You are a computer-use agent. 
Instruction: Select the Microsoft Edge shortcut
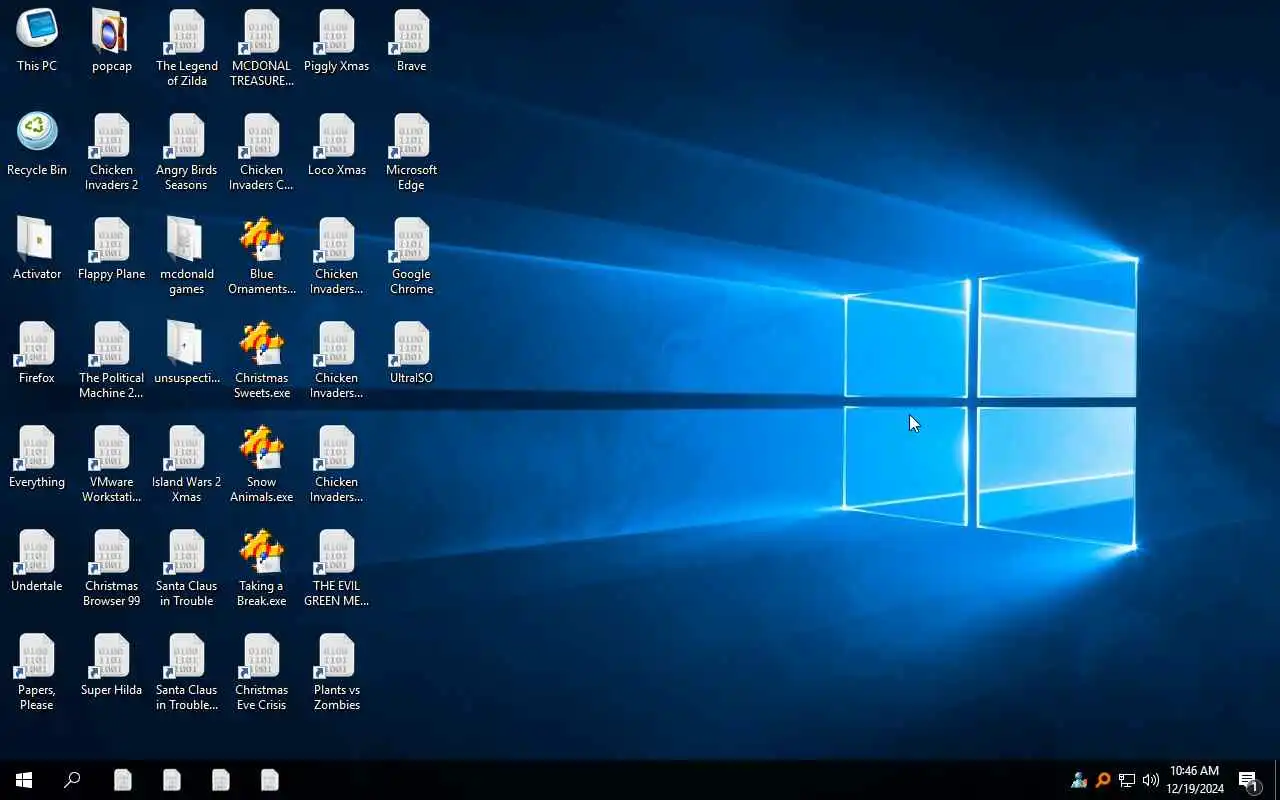coord(412,151)
